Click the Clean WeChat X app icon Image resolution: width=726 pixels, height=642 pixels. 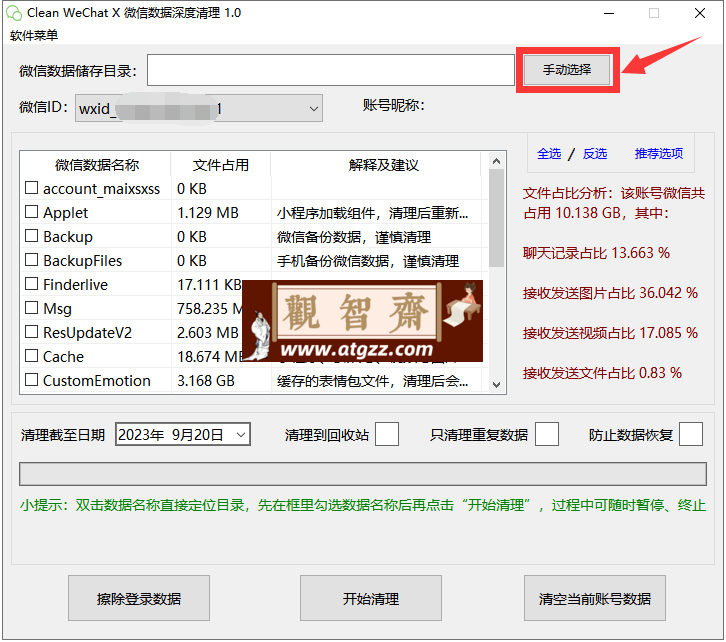click(x=14, y=13)
